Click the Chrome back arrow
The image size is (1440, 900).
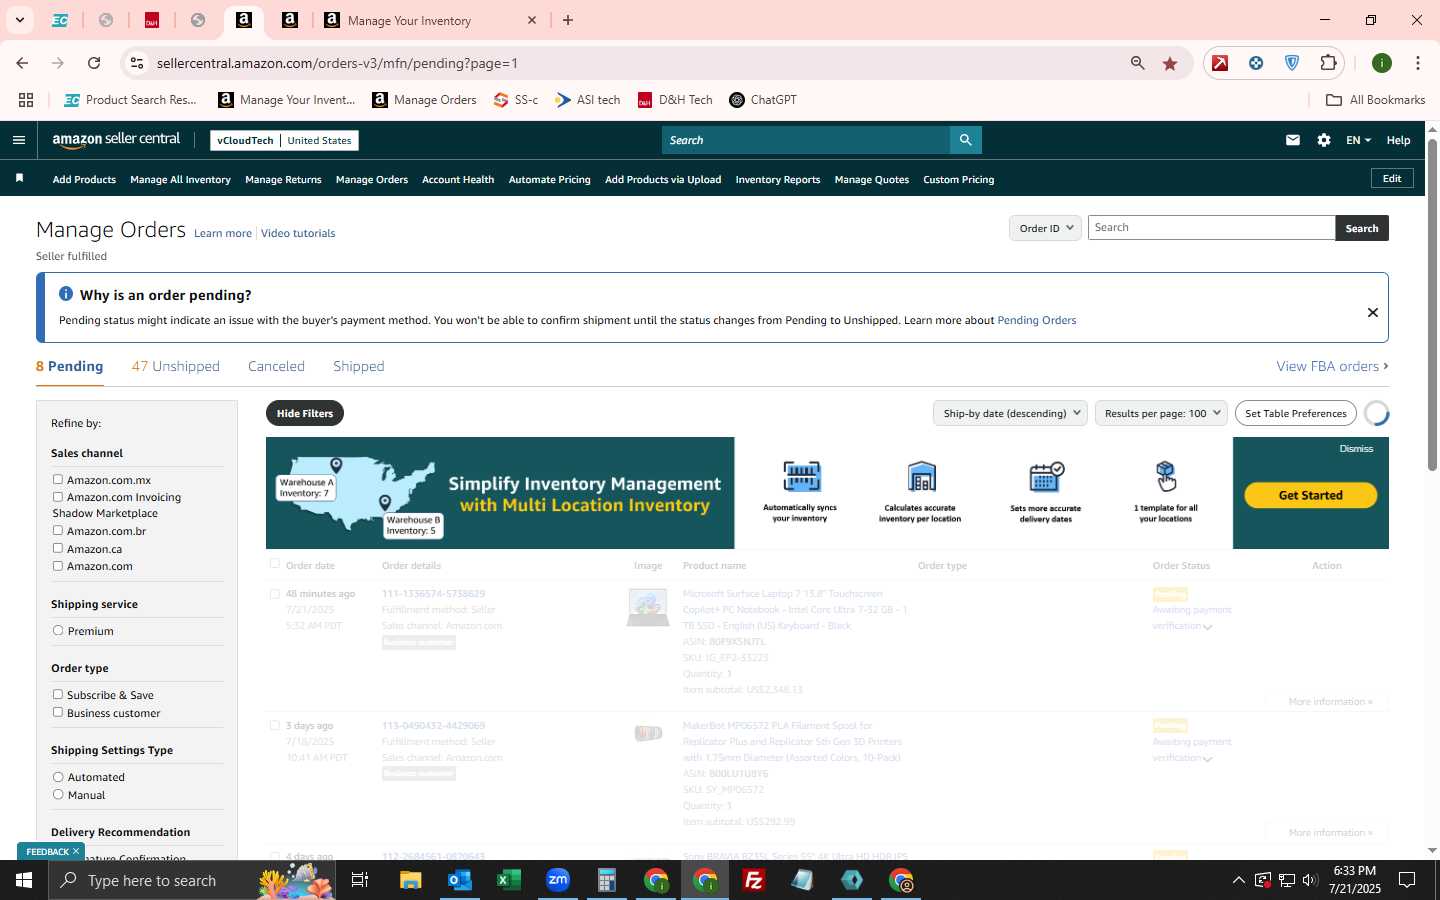[22, 63]
